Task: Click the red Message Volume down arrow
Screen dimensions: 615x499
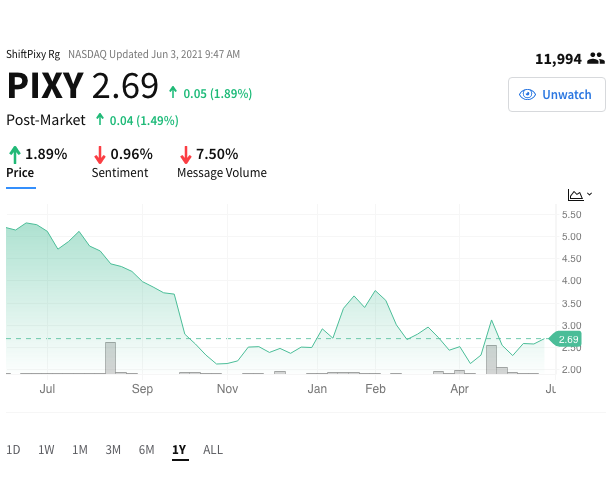Action: (x=186, y=155)
